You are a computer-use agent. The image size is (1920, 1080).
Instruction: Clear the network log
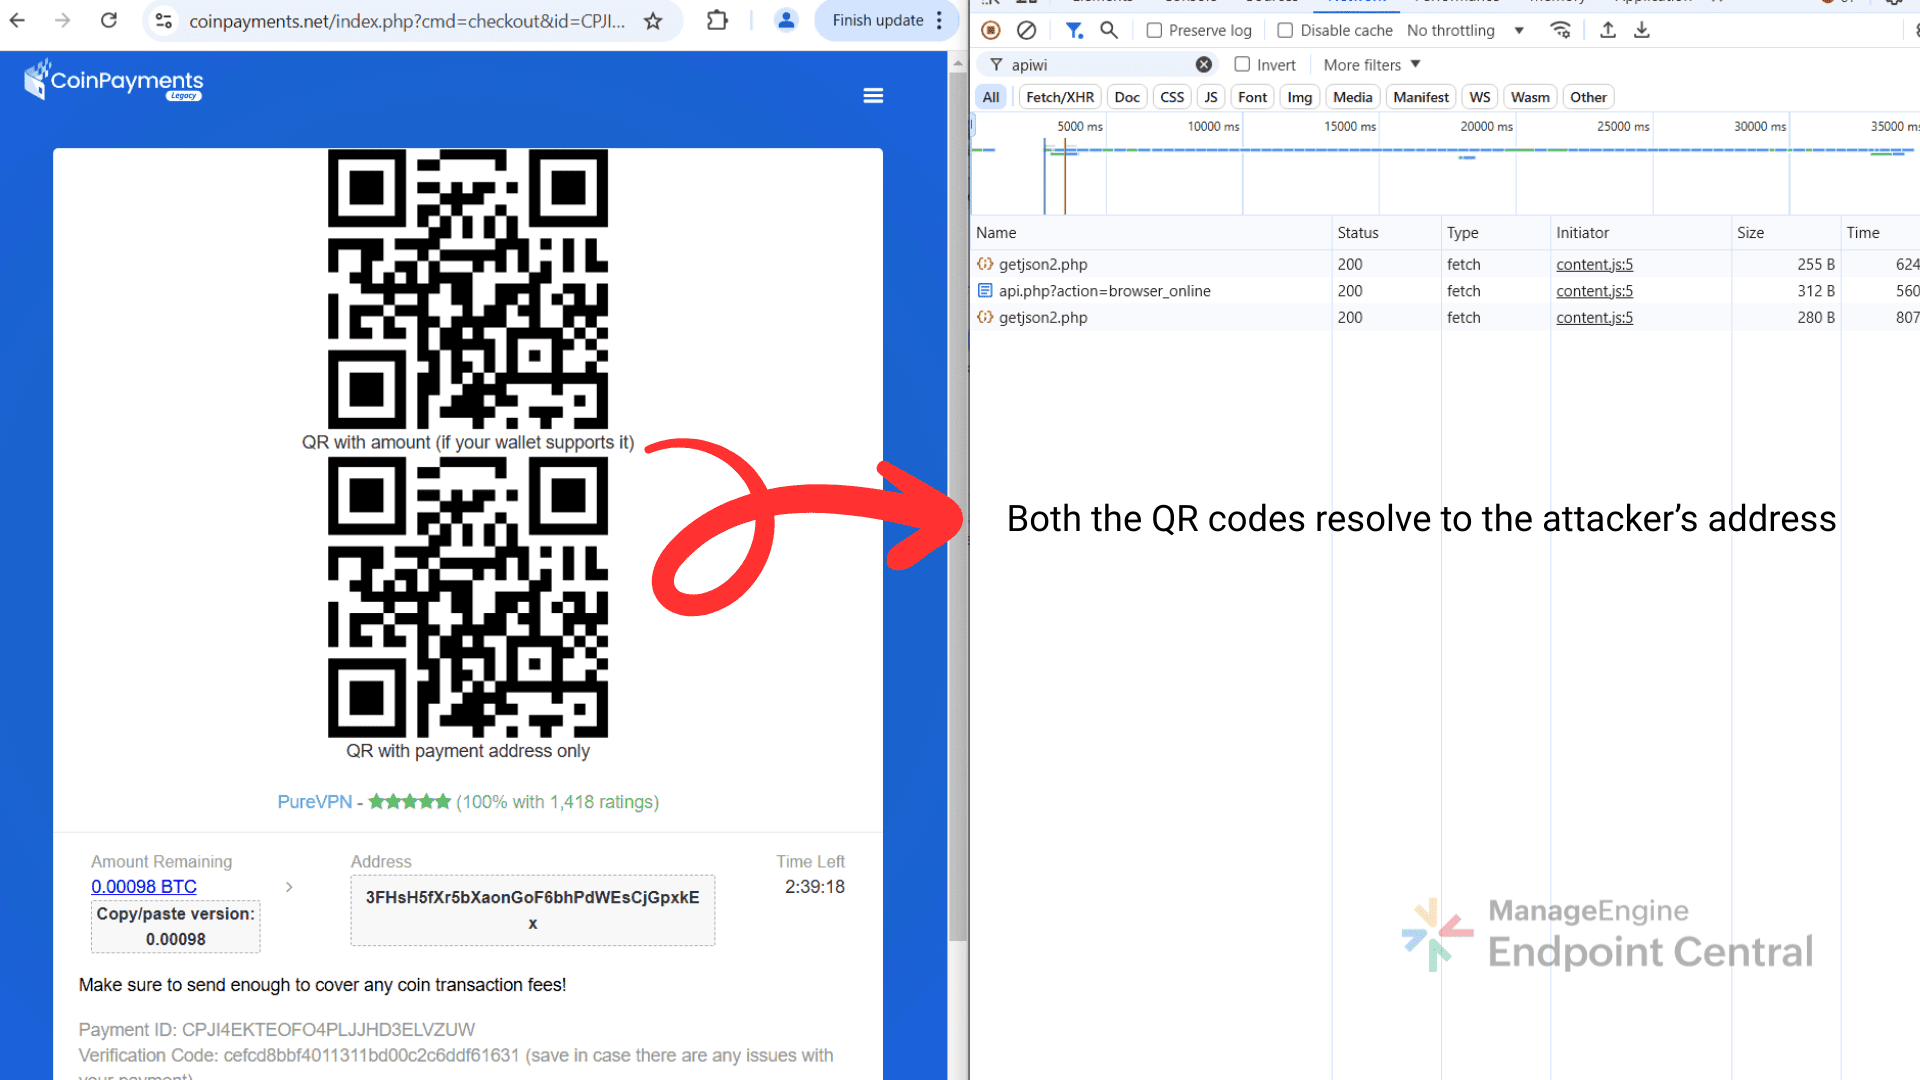(1026, 30)
